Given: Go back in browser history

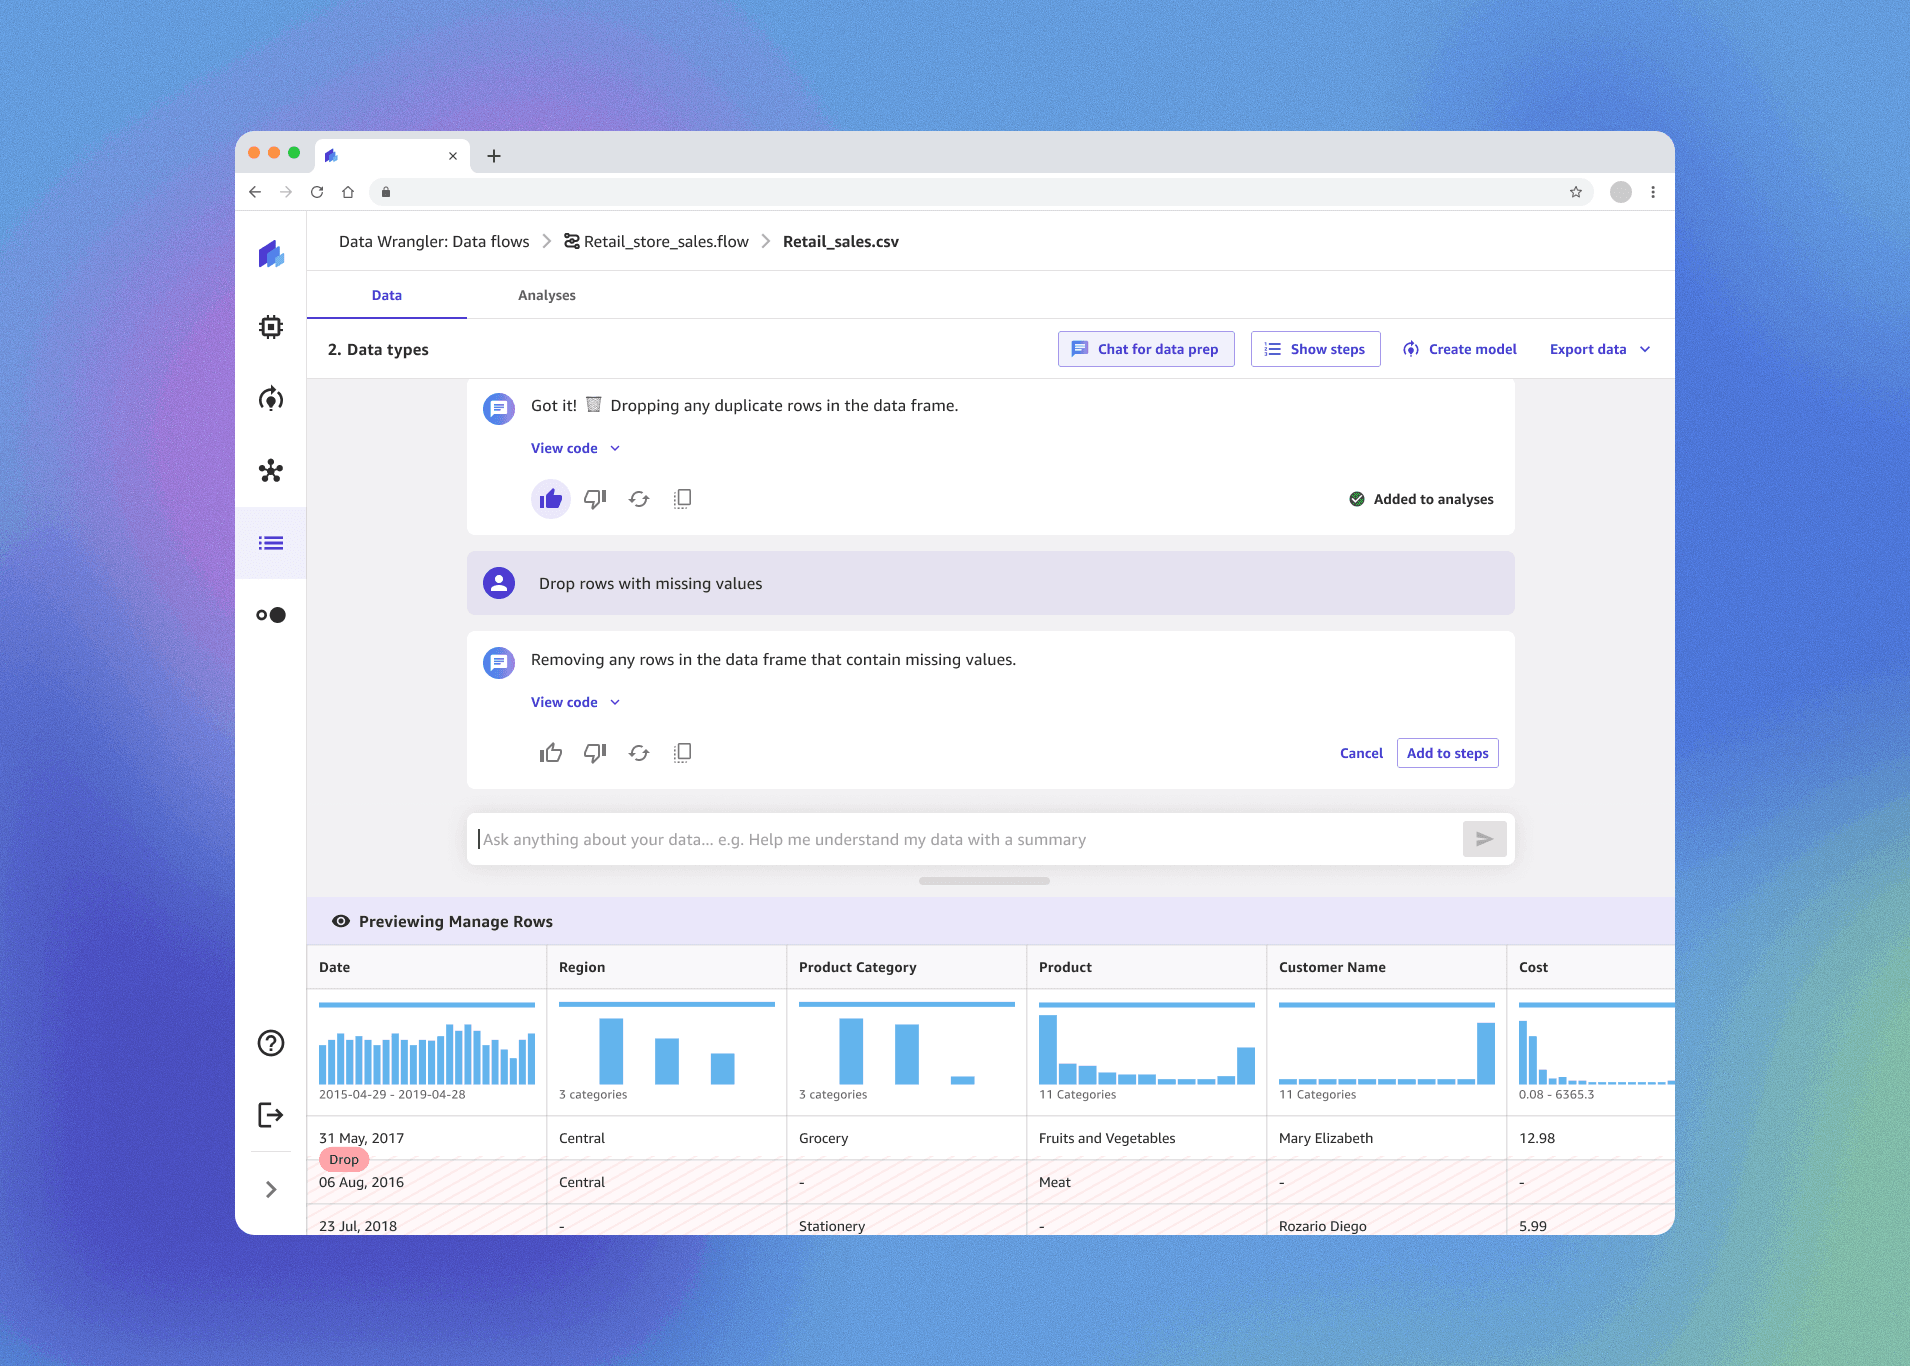Looking at the screenshot, I should click(x=255, y=192).
